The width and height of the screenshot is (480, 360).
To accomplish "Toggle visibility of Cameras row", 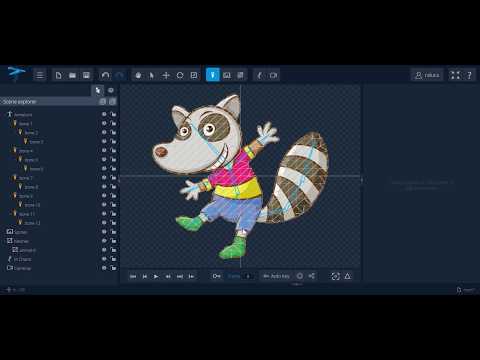I will 104,268.
